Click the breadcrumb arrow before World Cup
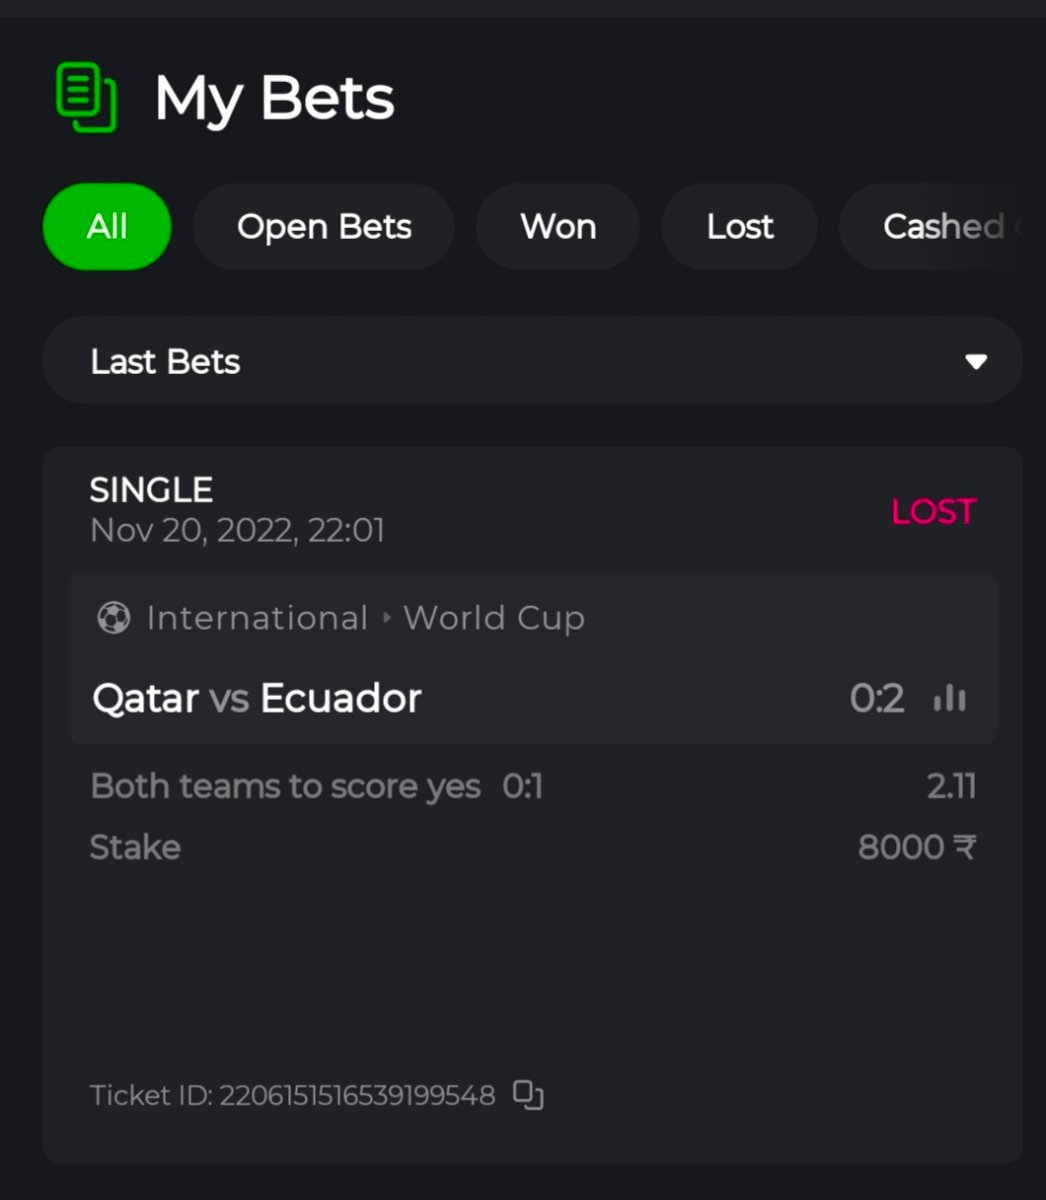 tap(387, 618)
